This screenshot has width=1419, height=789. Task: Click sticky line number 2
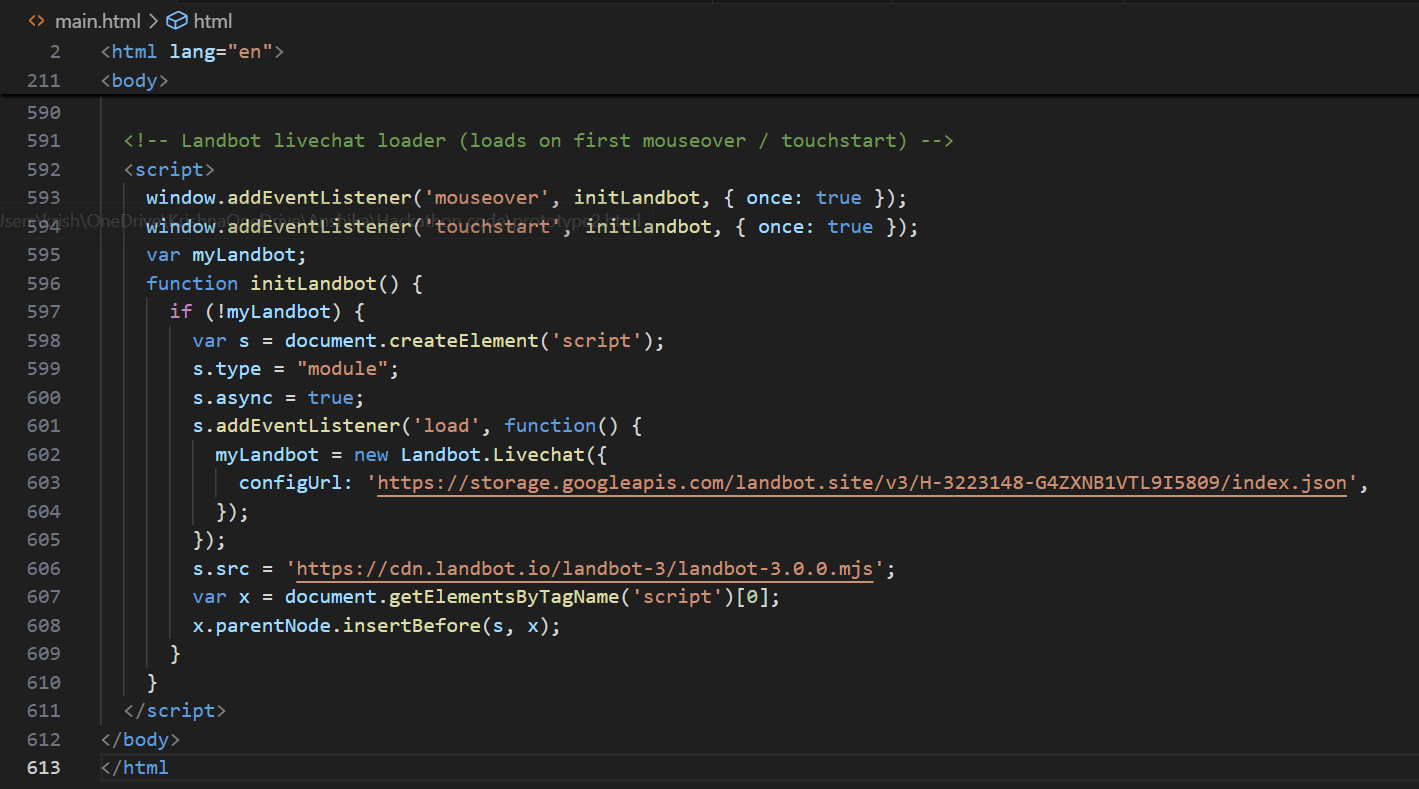pos(56,51)
